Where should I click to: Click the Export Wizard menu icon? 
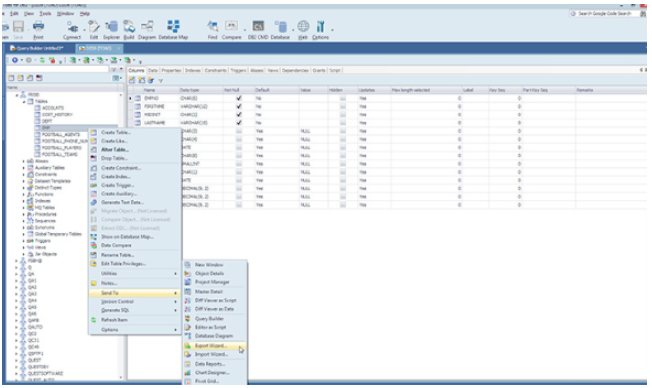(188, 346)
